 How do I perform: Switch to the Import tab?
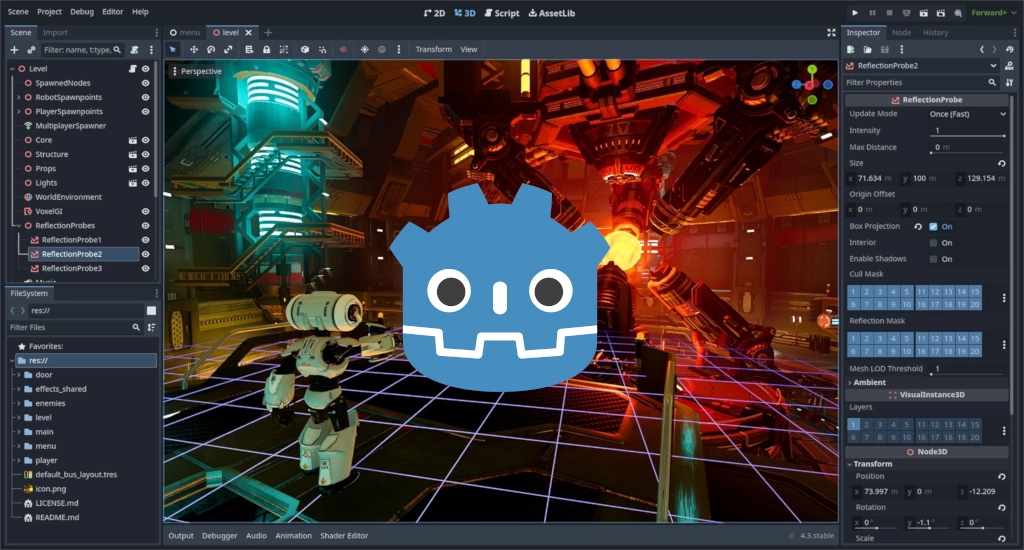coord(55,33)
